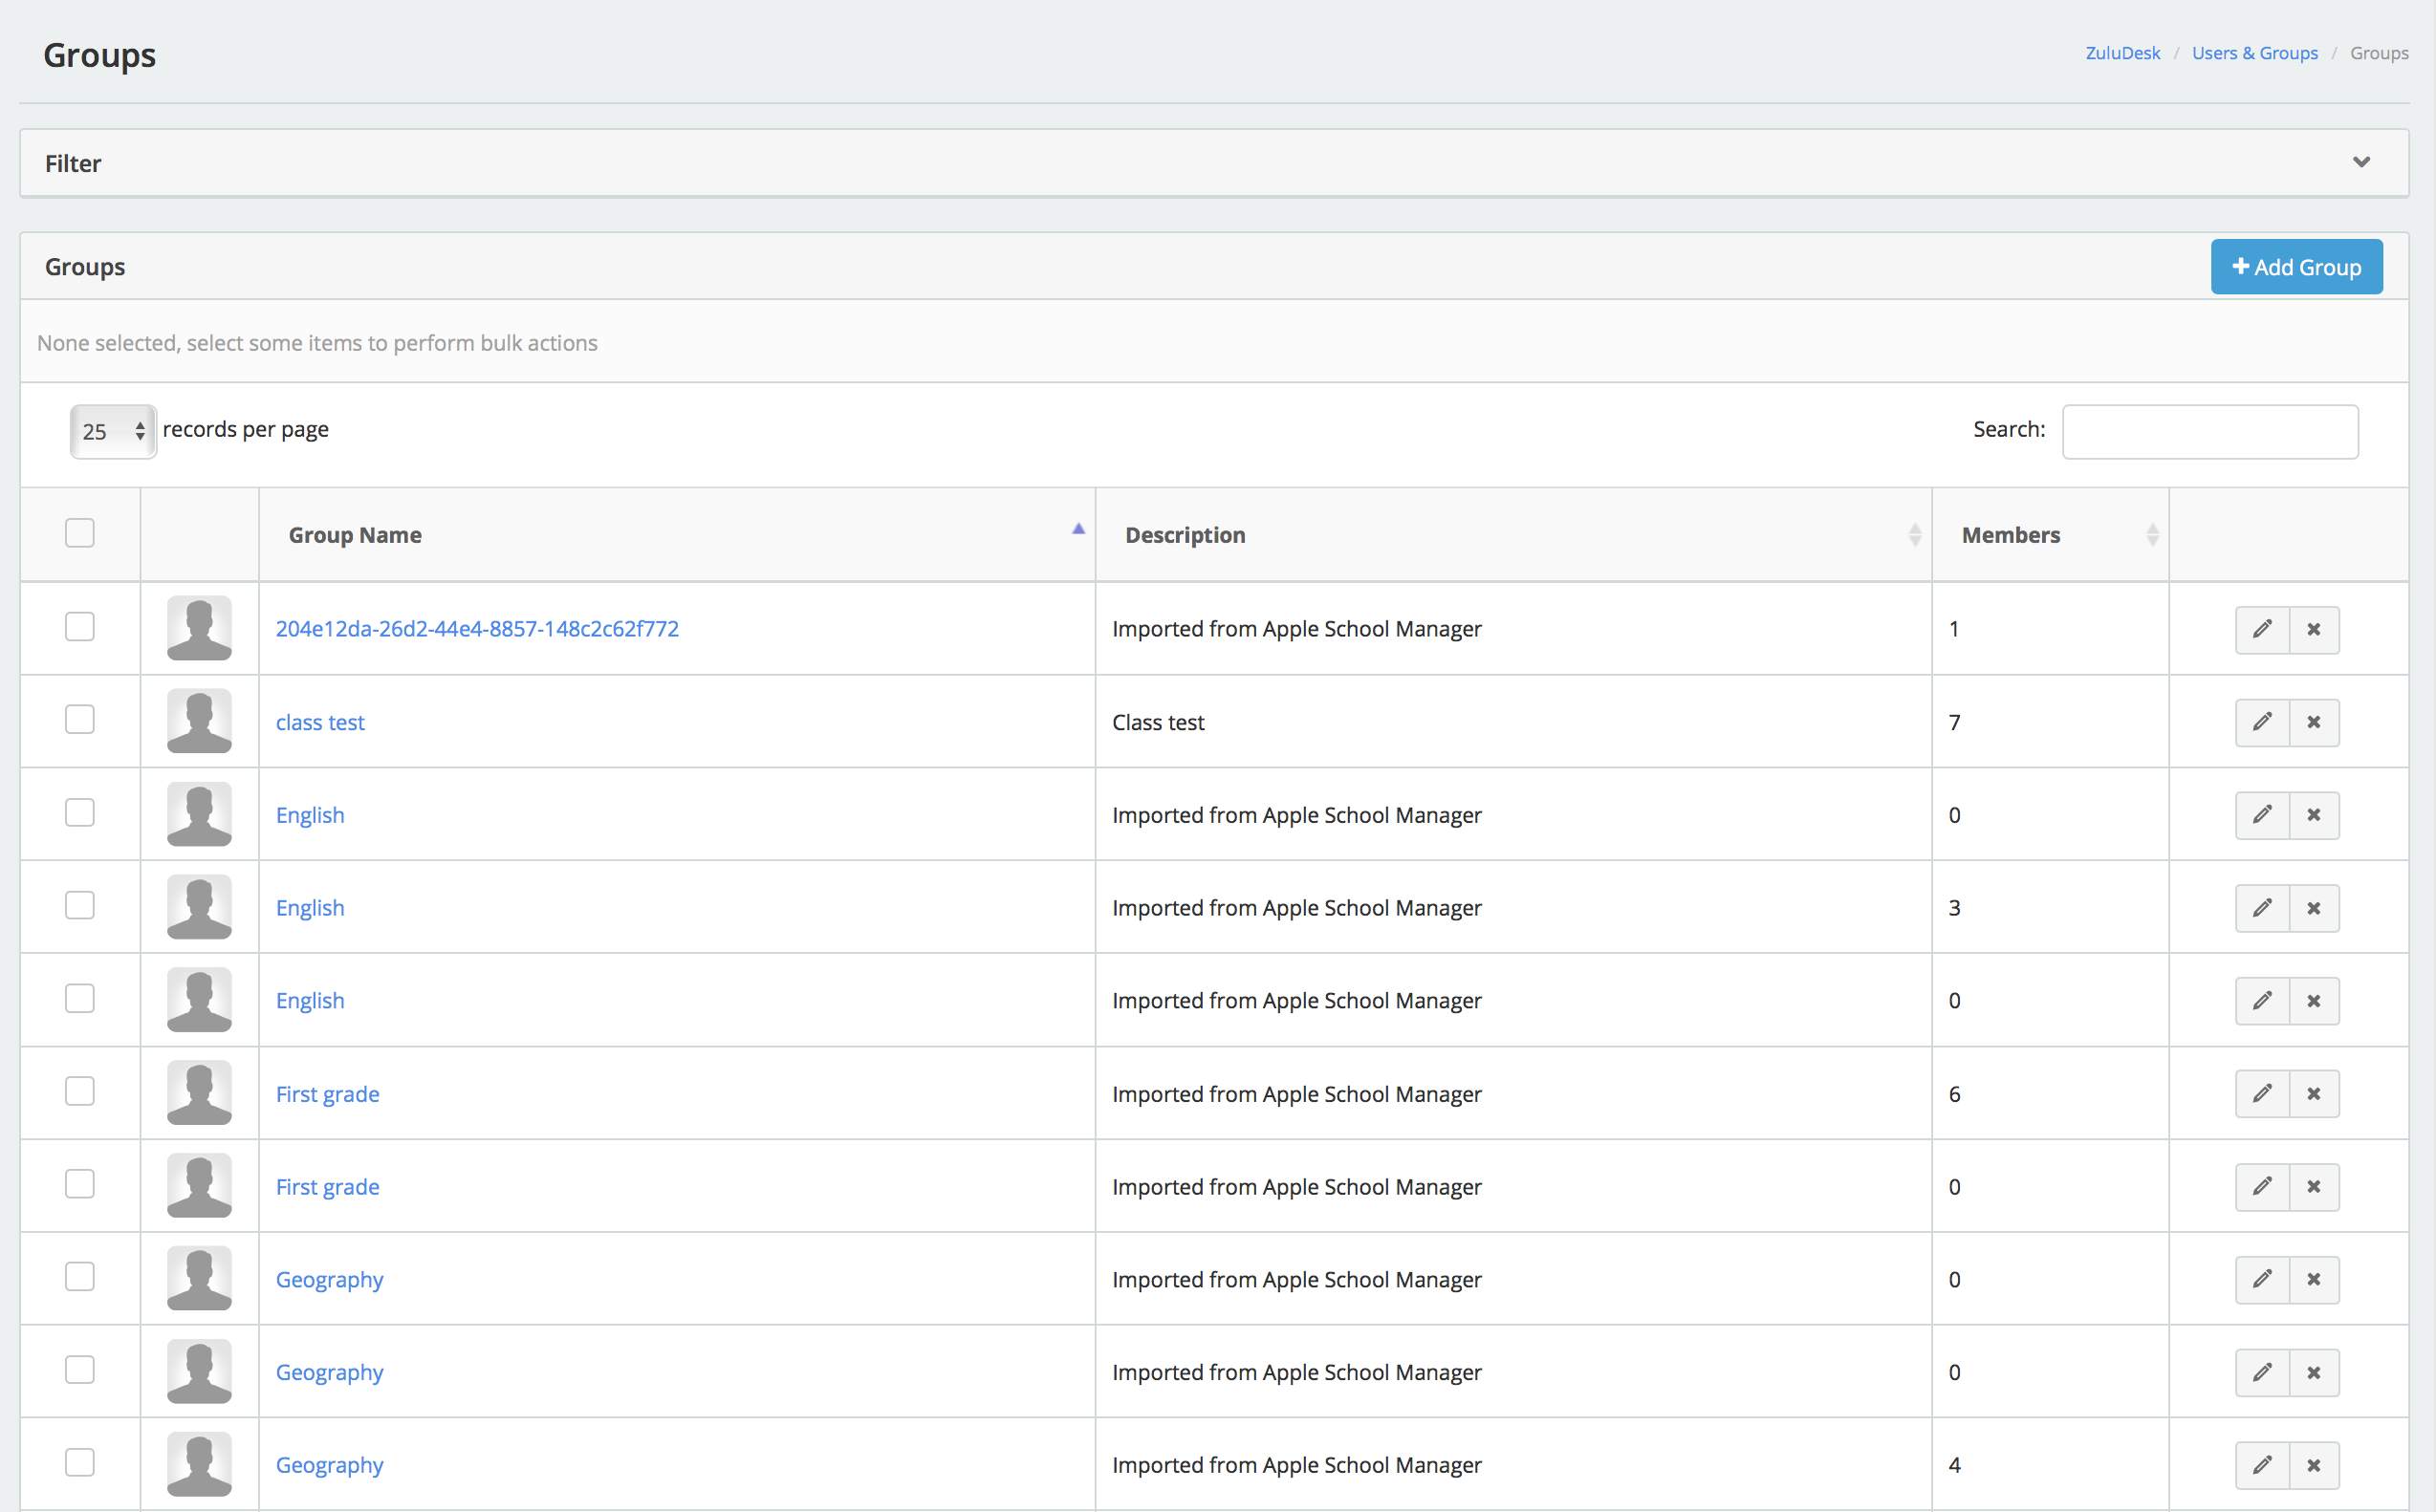The image size is (2436, 1512).
Task: Open First grade link with 0 members
Action: (327, 1187)
